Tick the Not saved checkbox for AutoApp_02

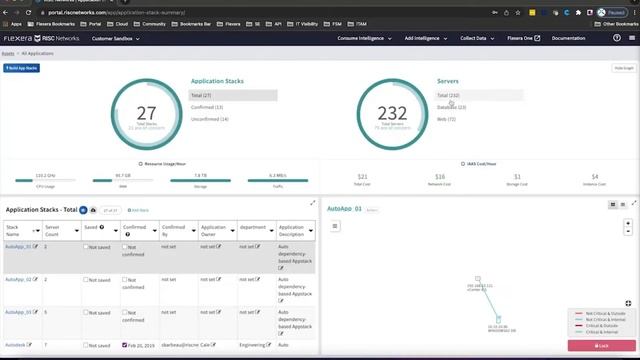pos(85,280)
